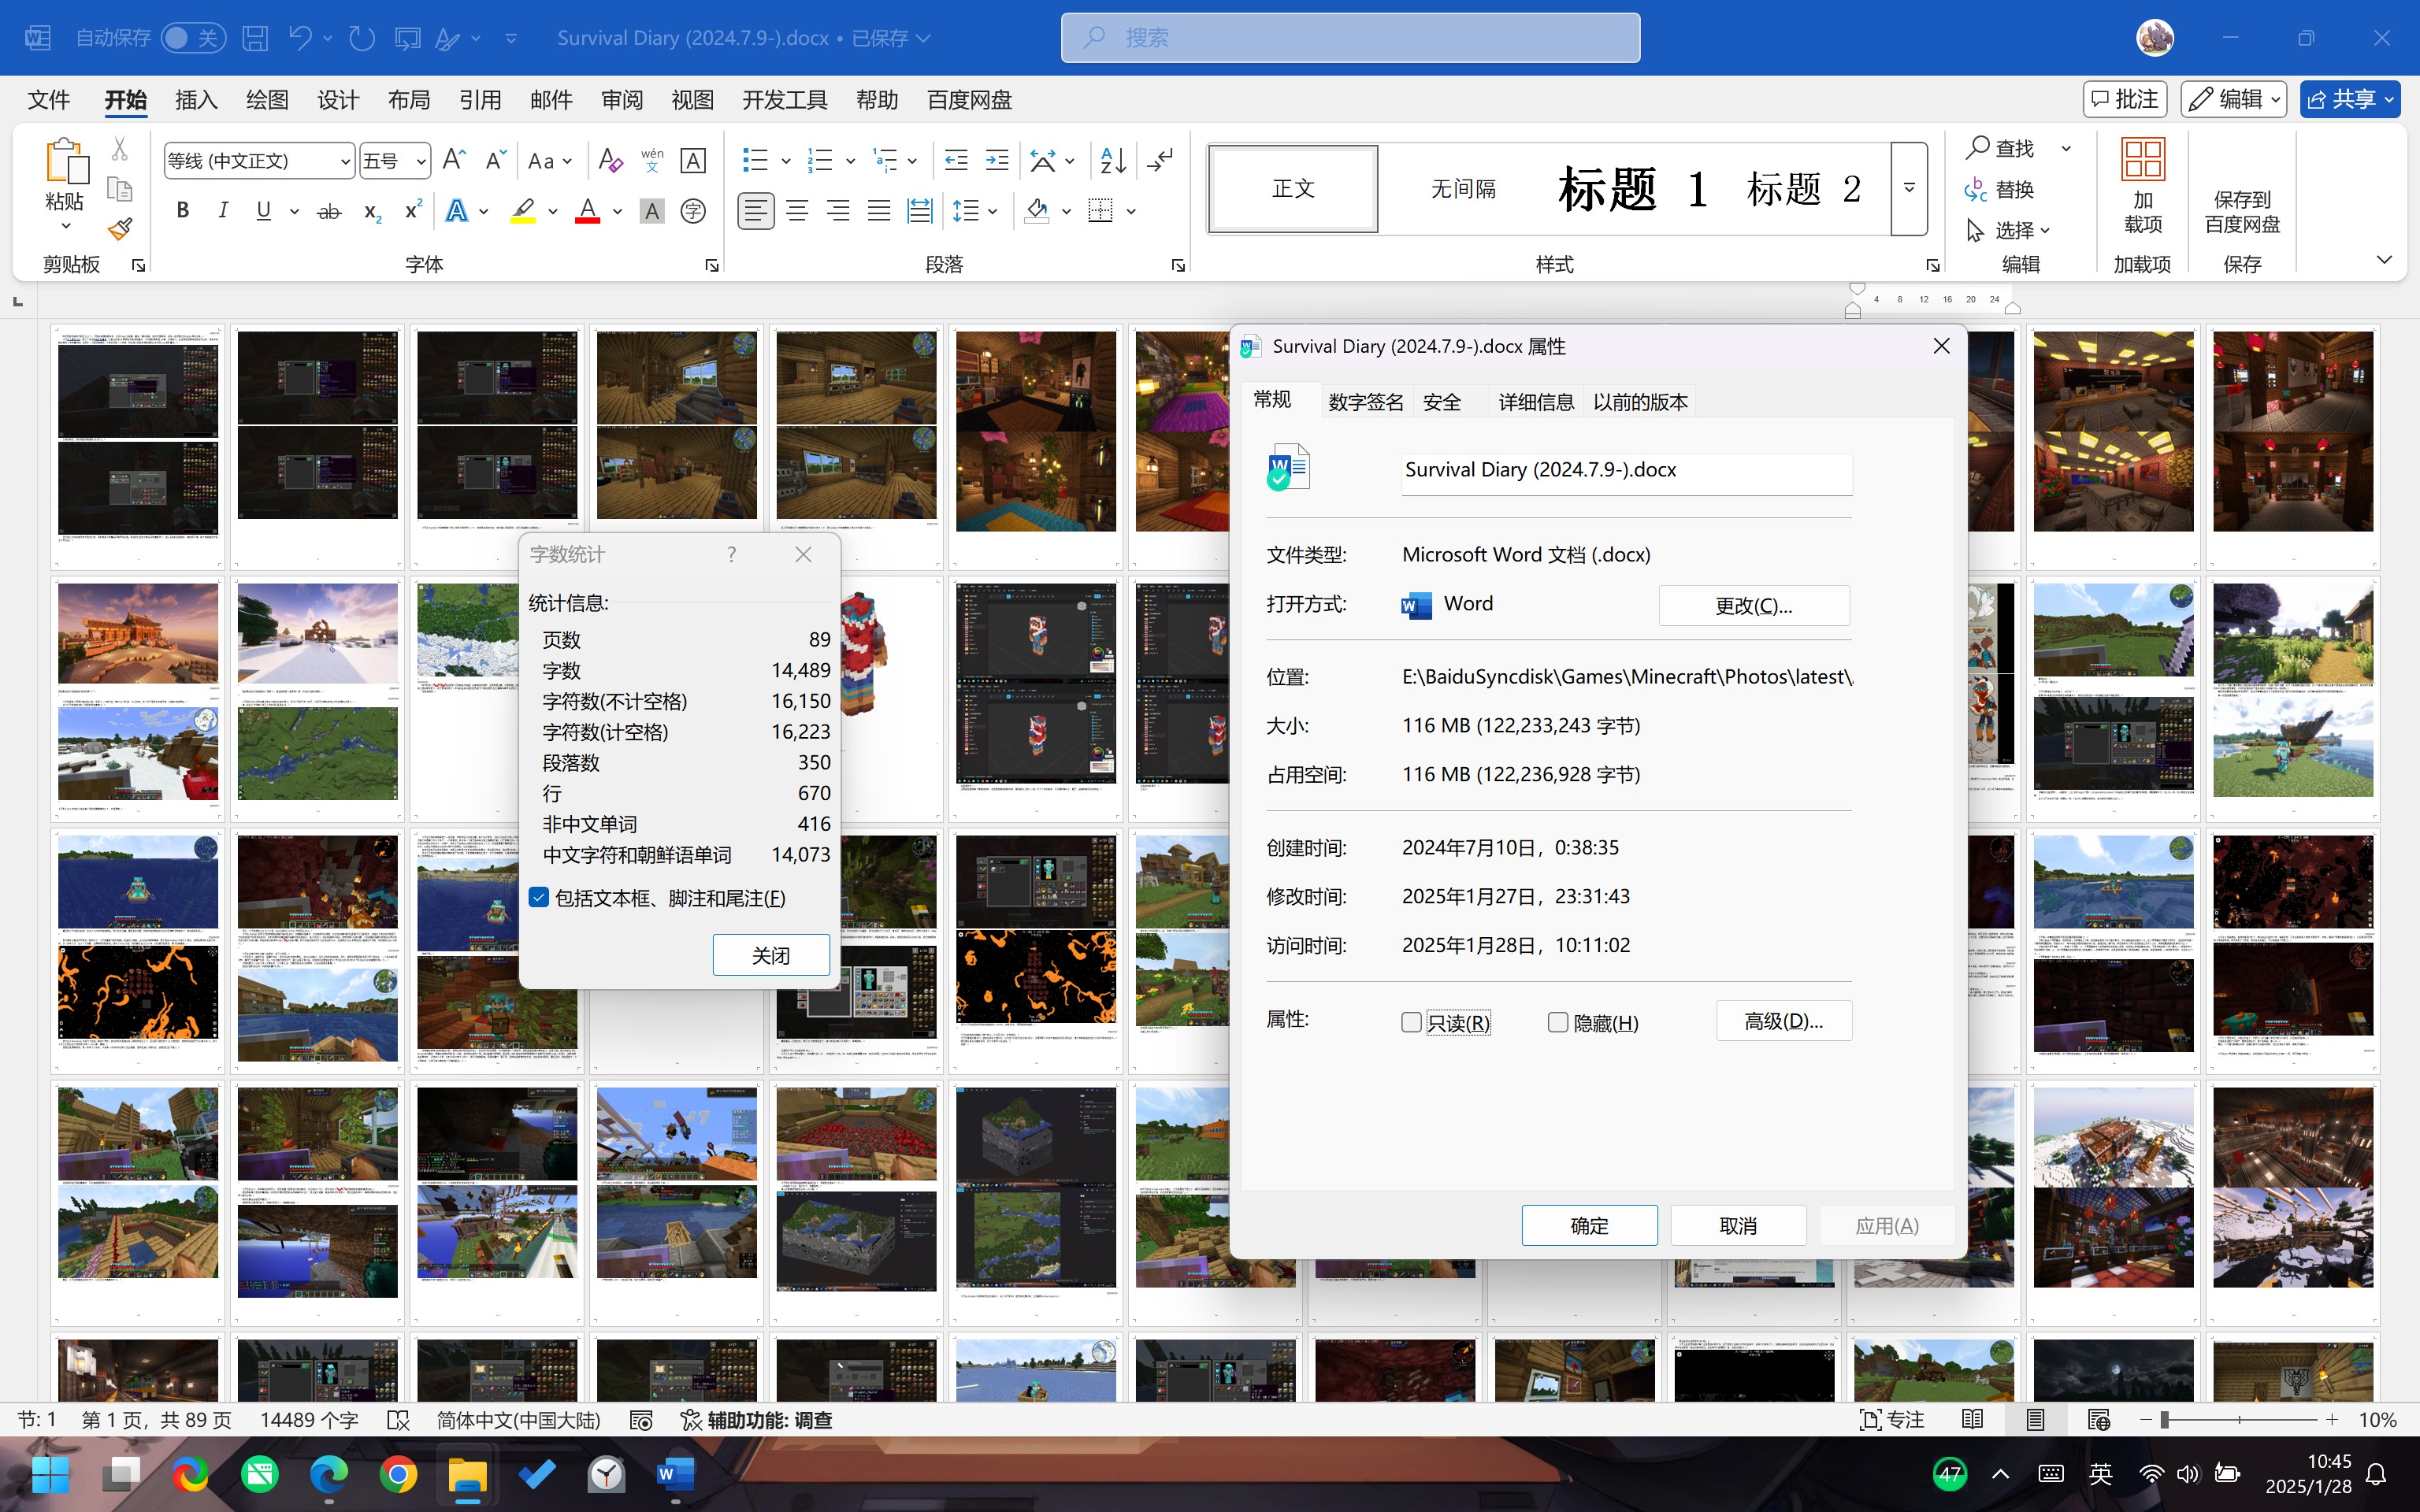
Task: Open the Details 详细信息 tab in properties
Action: tap(1536, 401)
